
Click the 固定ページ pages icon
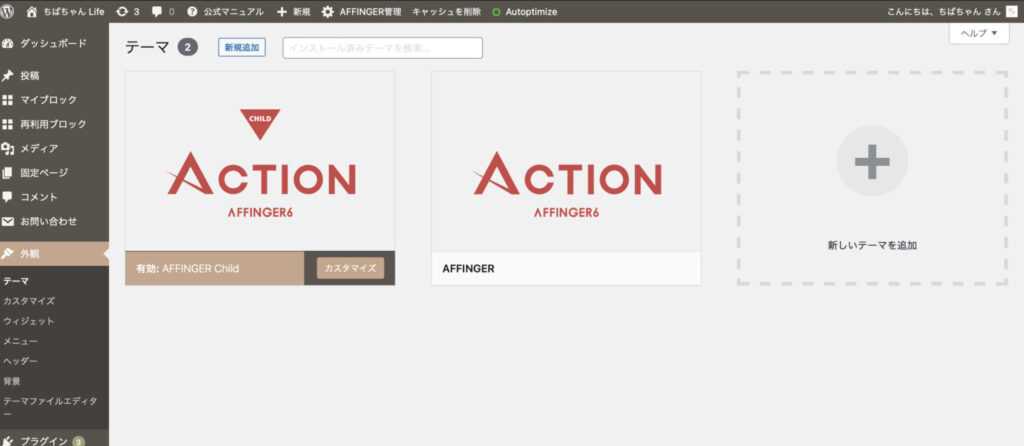[x=8, y=172]
